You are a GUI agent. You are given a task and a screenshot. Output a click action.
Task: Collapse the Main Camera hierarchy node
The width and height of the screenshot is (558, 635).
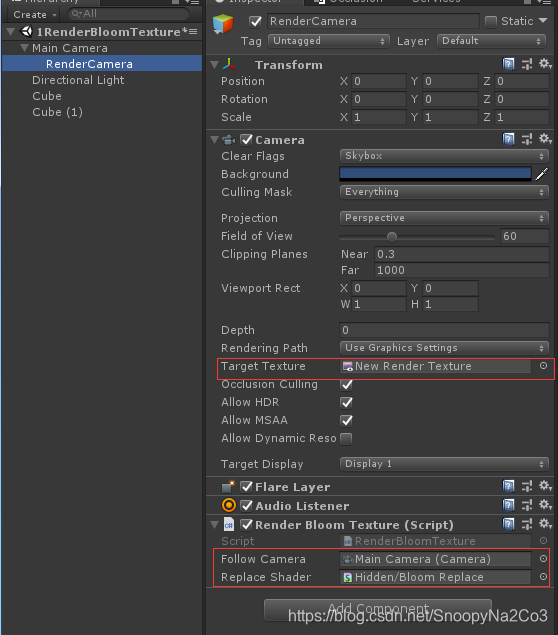pyautogui.click(x=25, y=48)
